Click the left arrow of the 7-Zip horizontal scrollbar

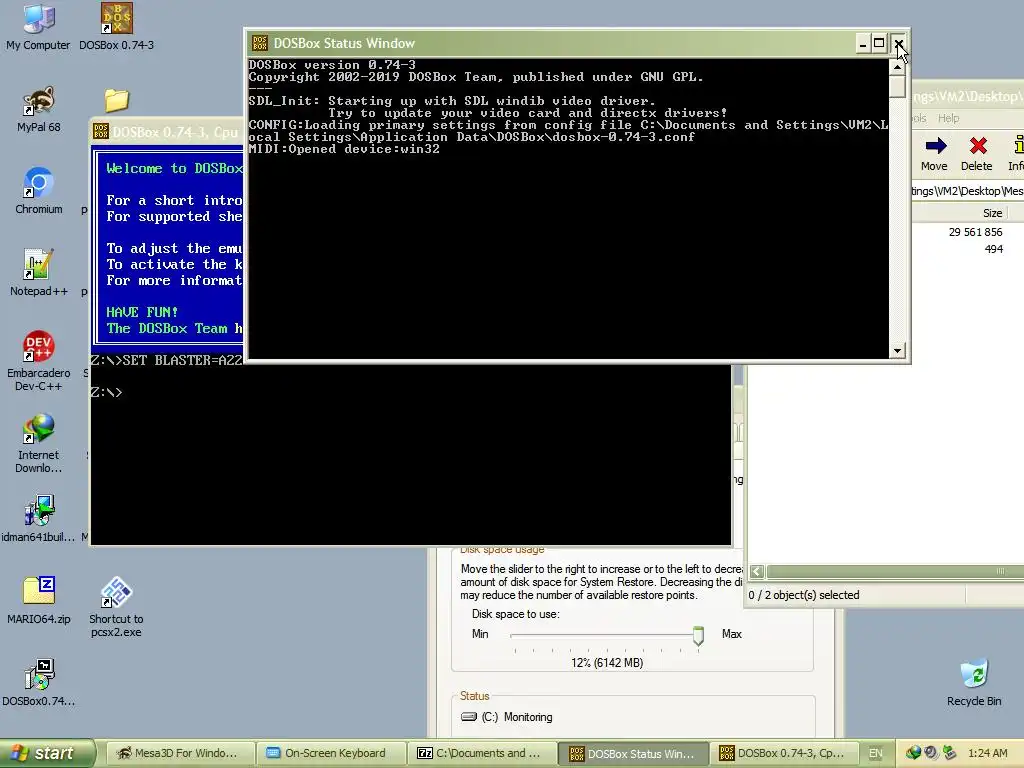coord(757,571)
